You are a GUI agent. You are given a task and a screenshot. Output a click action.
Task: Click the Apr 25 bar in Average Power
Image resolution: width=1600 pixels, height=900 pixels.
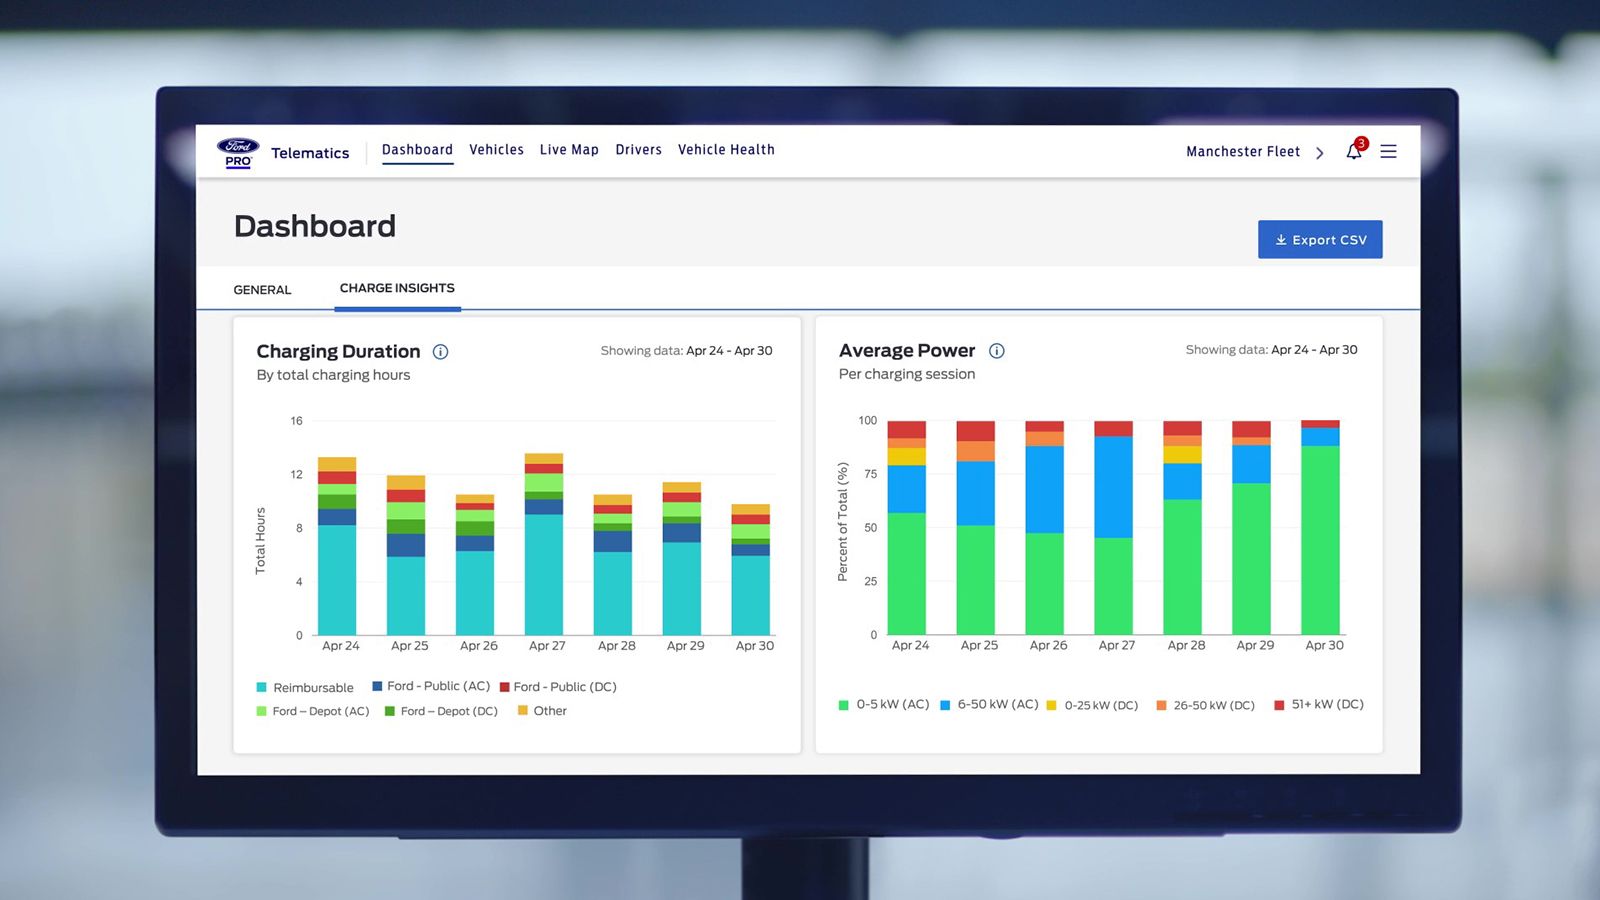click(x=976, y=528)
